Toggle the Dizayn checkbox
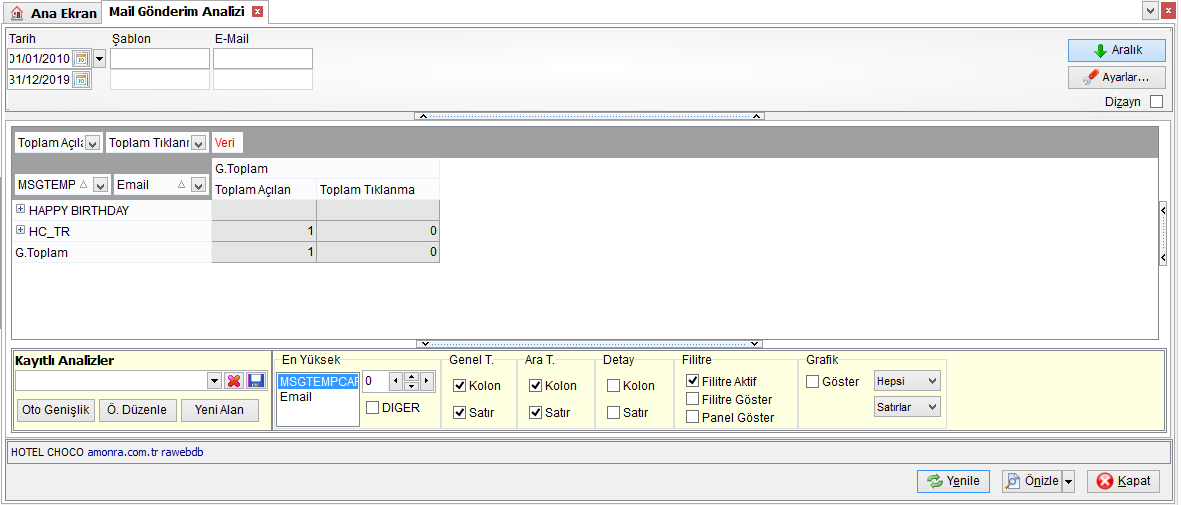1181x505 pixels. 1156,102
